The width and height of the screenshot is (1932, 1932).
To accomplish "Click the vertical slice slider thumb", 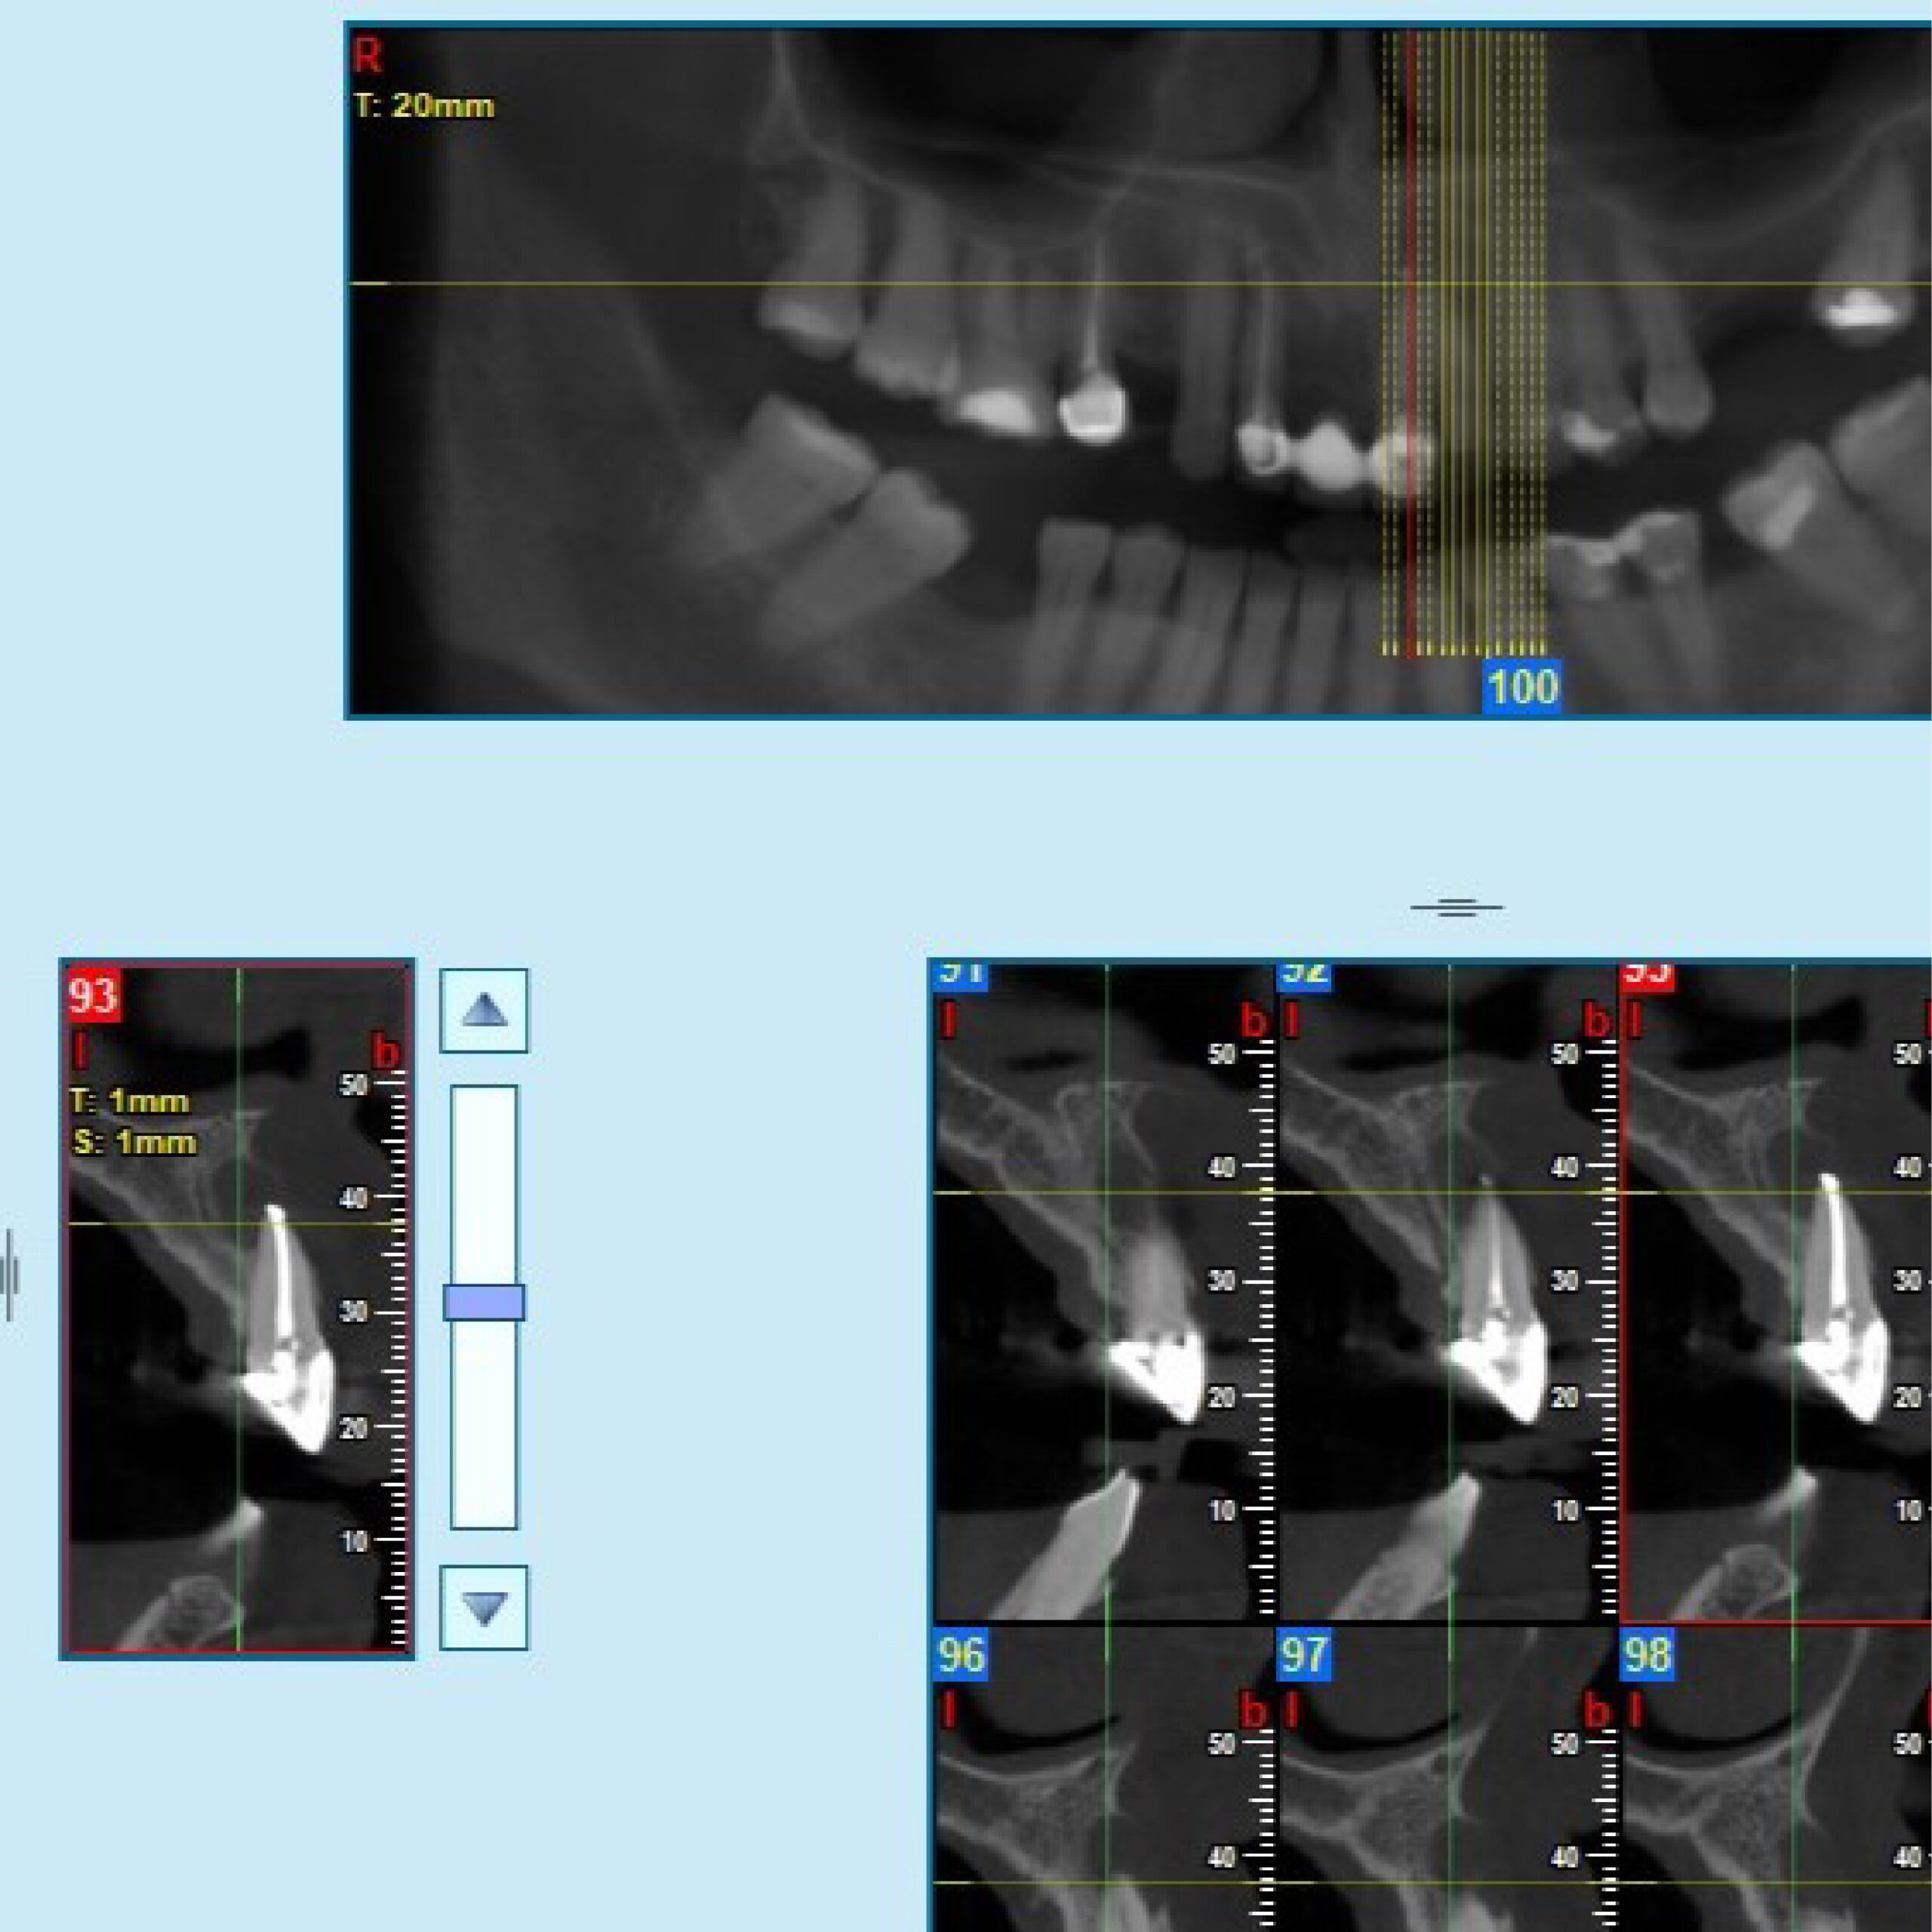I will pos(484,1302).
